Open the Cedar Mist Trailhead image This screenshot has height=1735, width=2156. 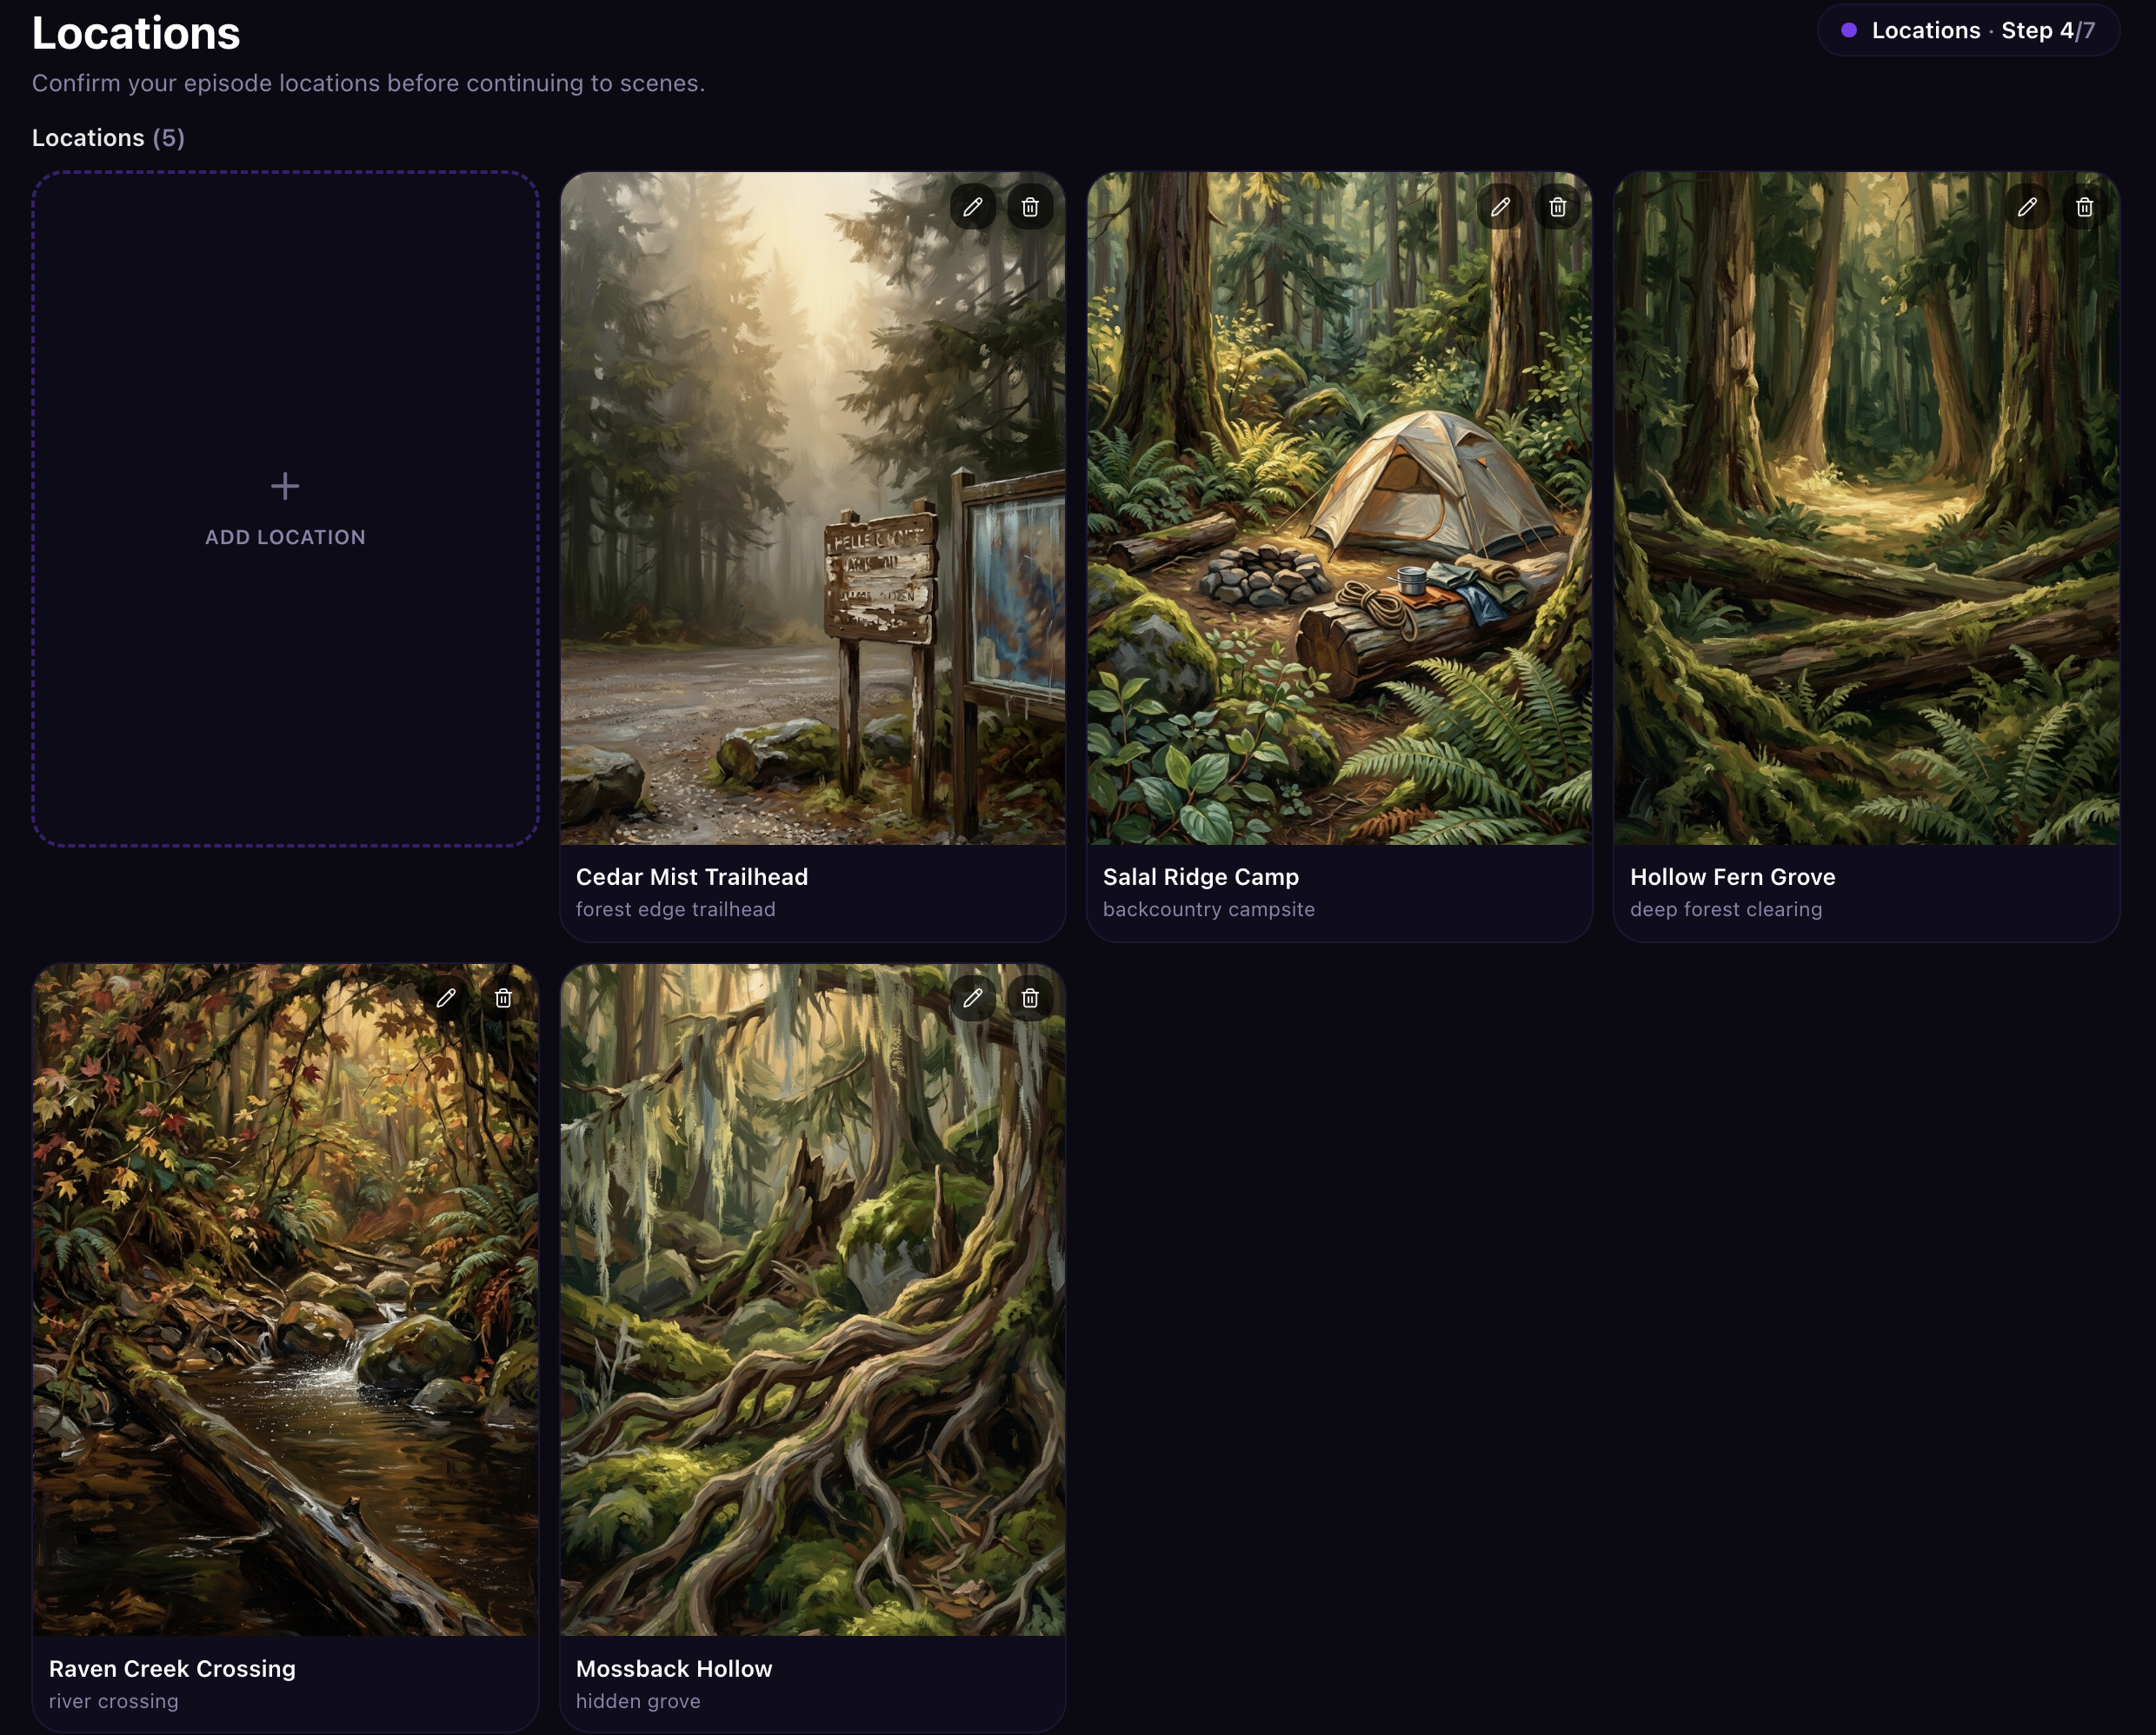tap(812, 508)
